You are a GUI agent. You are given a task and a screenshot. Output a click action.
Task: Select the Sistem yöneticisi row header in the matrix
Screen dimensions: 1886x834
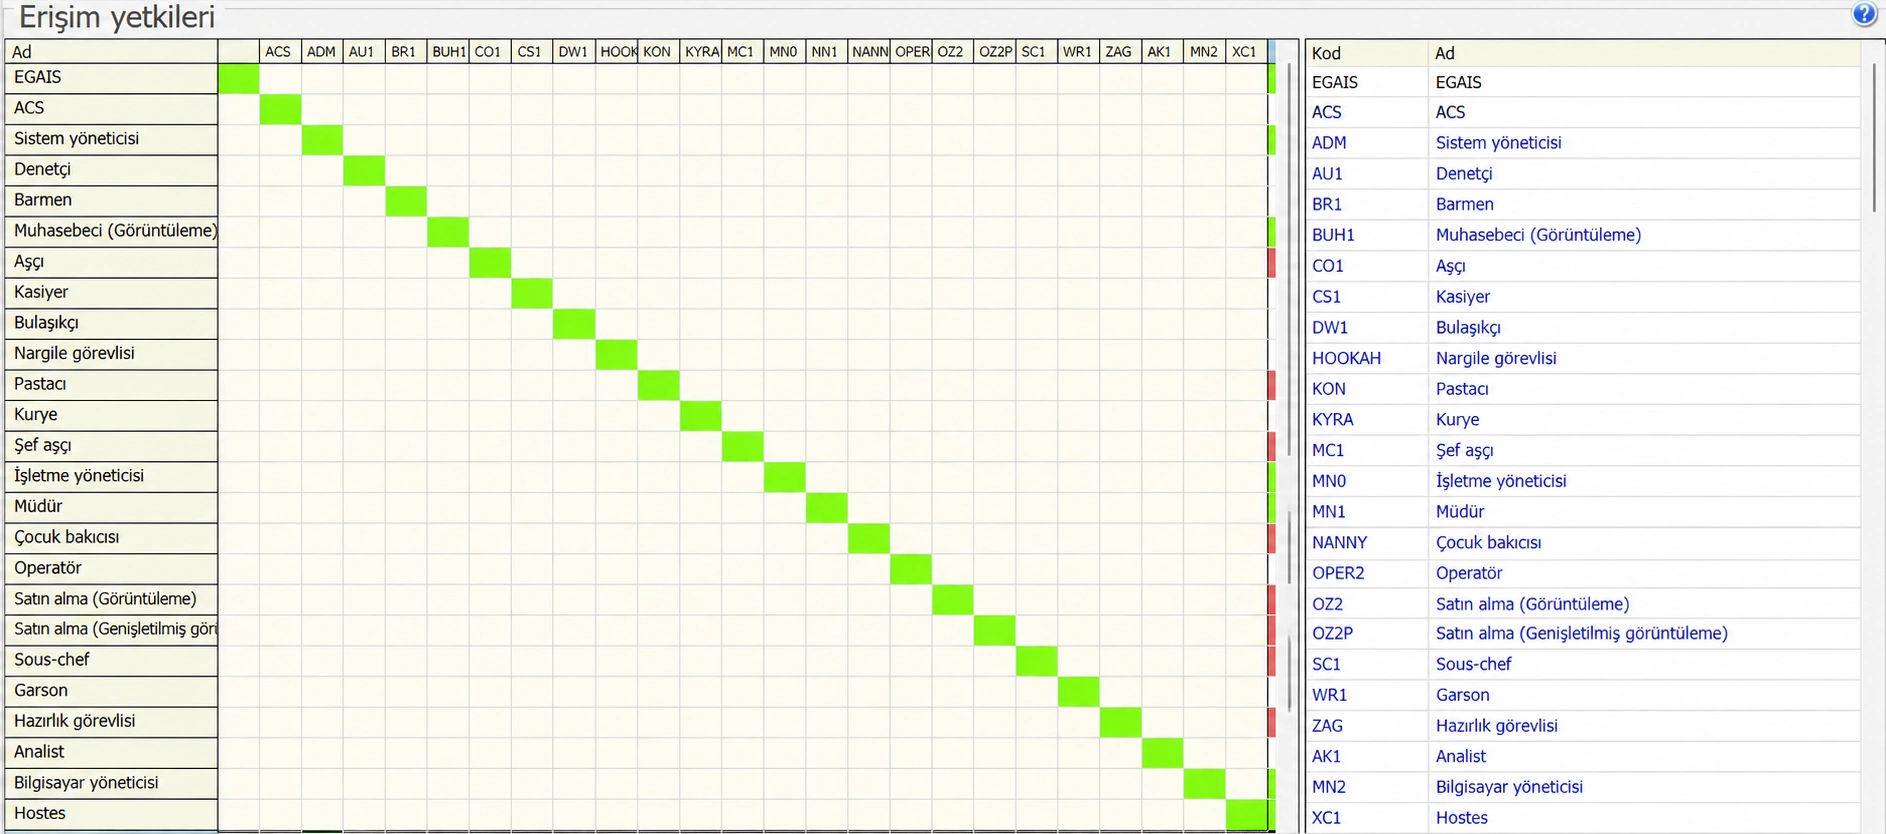tap(111, 139)
